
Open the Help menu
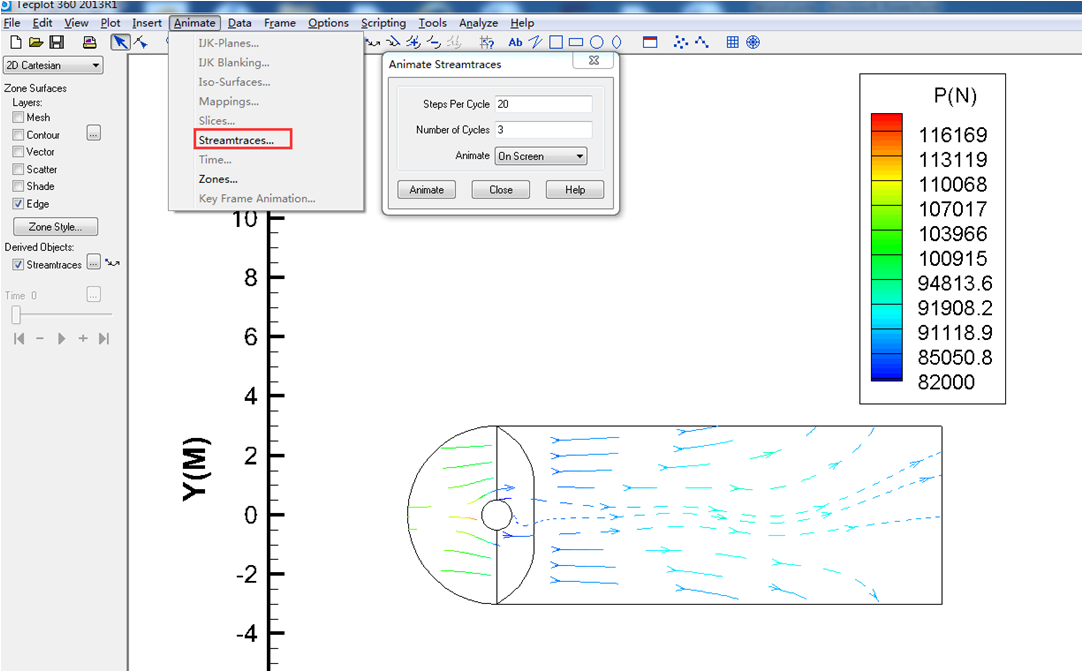522,23
